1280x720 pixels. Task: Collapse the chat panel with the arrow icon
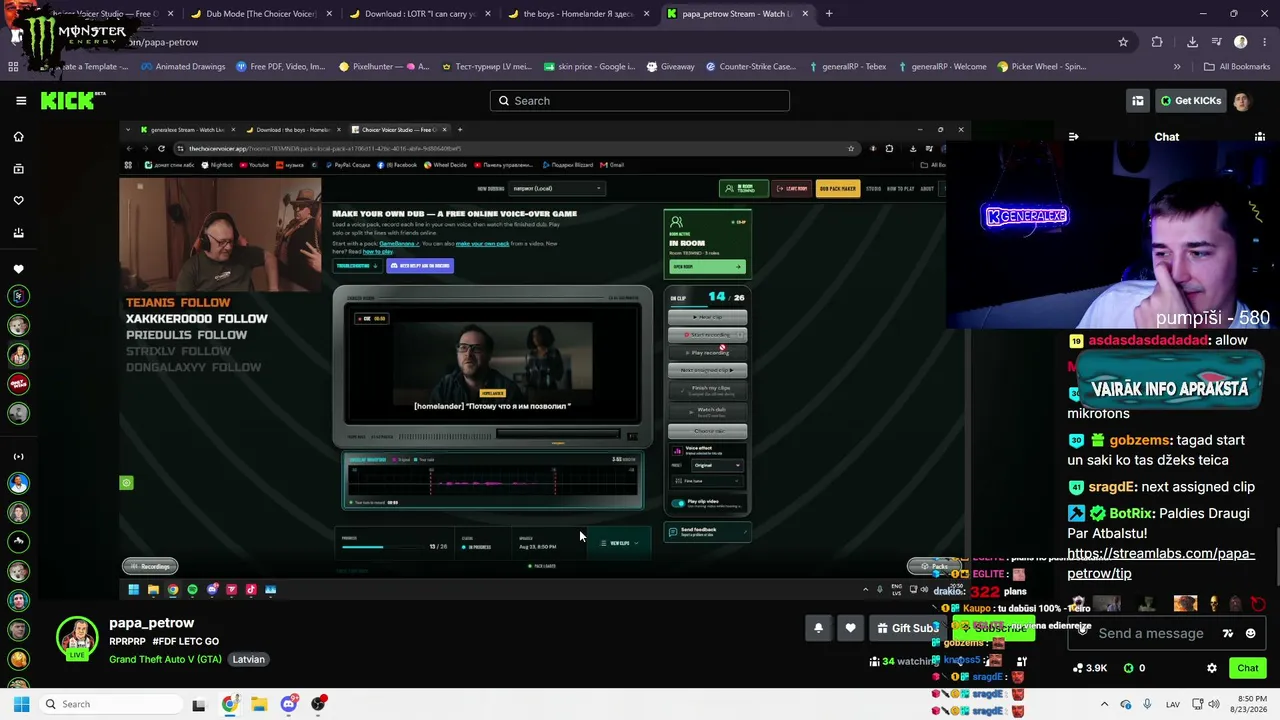coord(1073,137)
